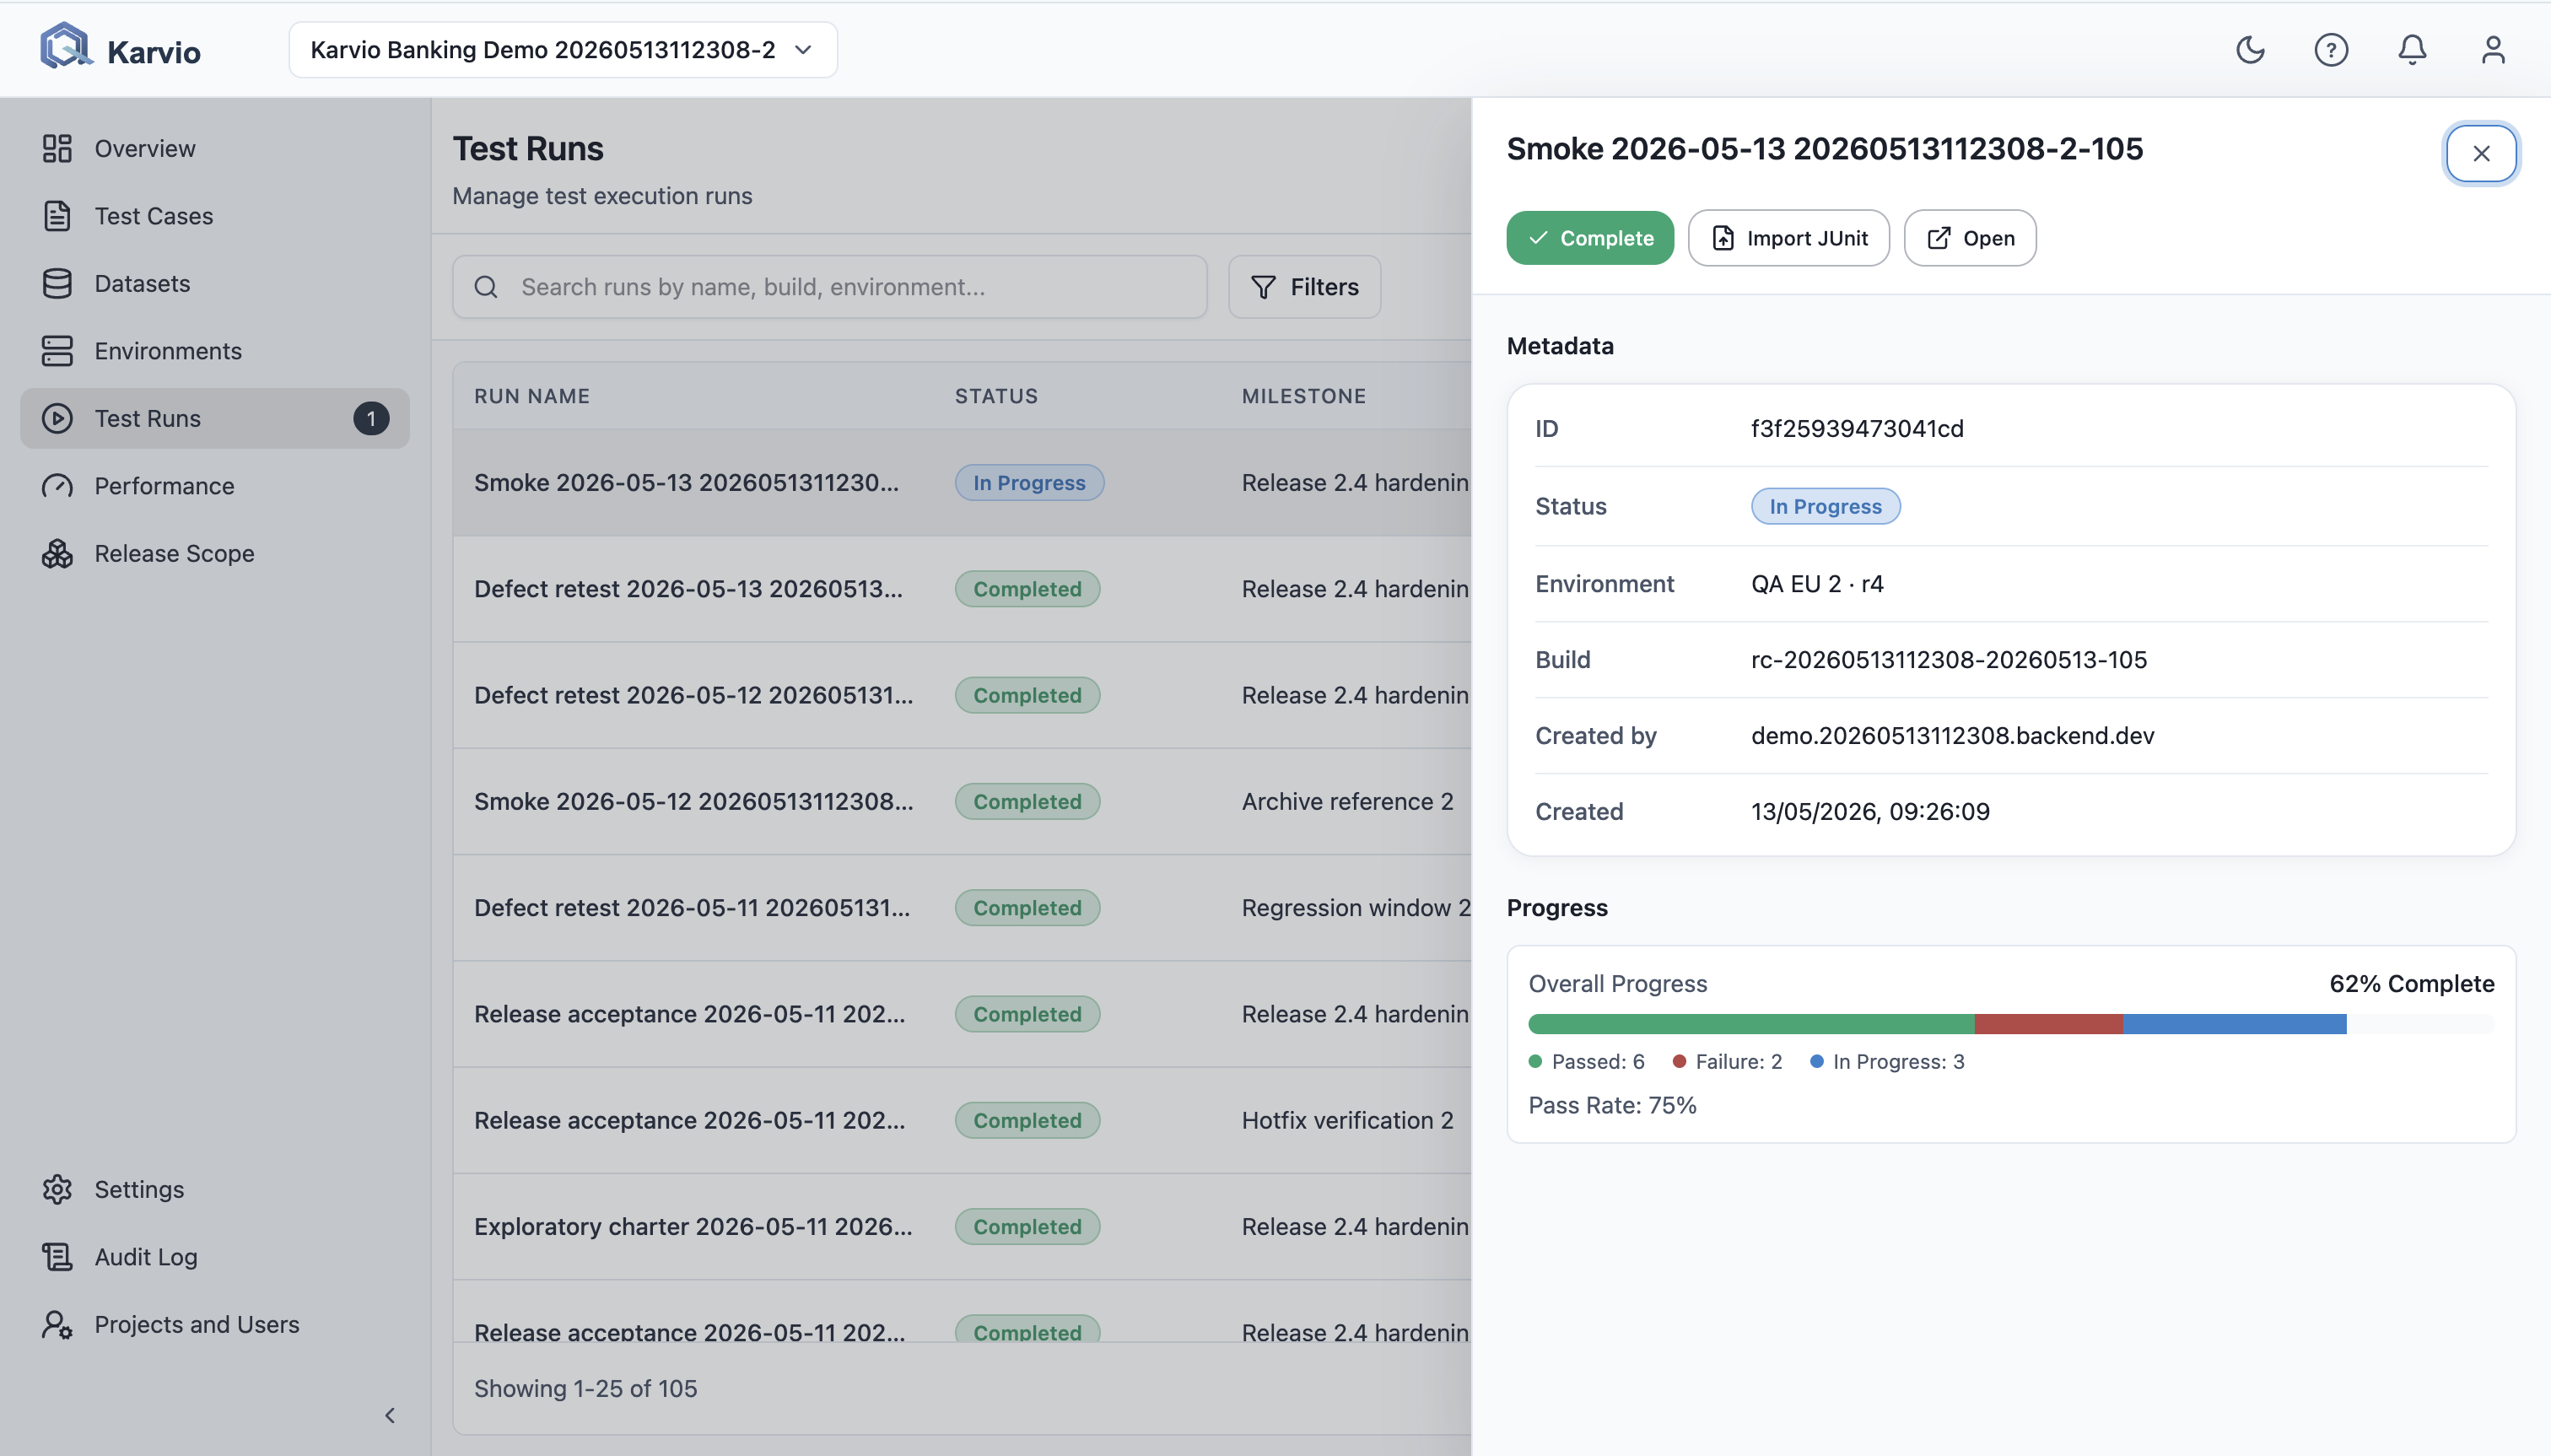Select the Defect retest 2026-05-13 run row
Screen dimensions: 2551x1456
pyautogui.click(x=962, y=589)
